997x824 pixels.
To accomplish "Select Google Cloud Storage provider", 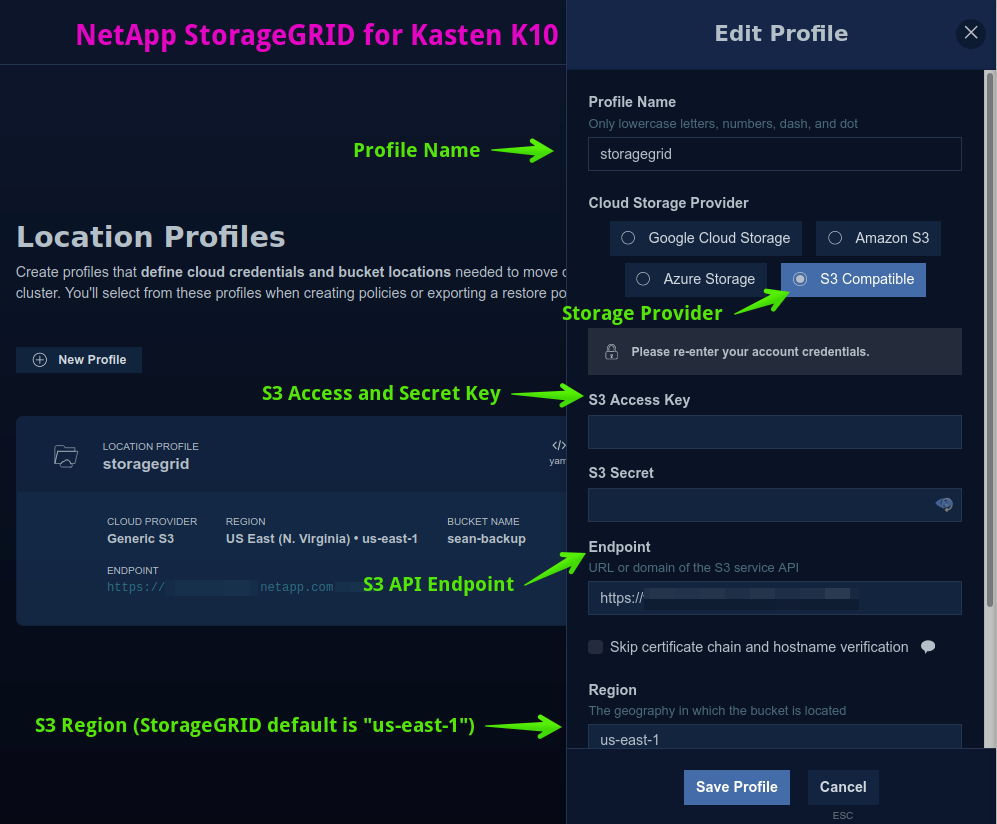I will coord(706,238).
